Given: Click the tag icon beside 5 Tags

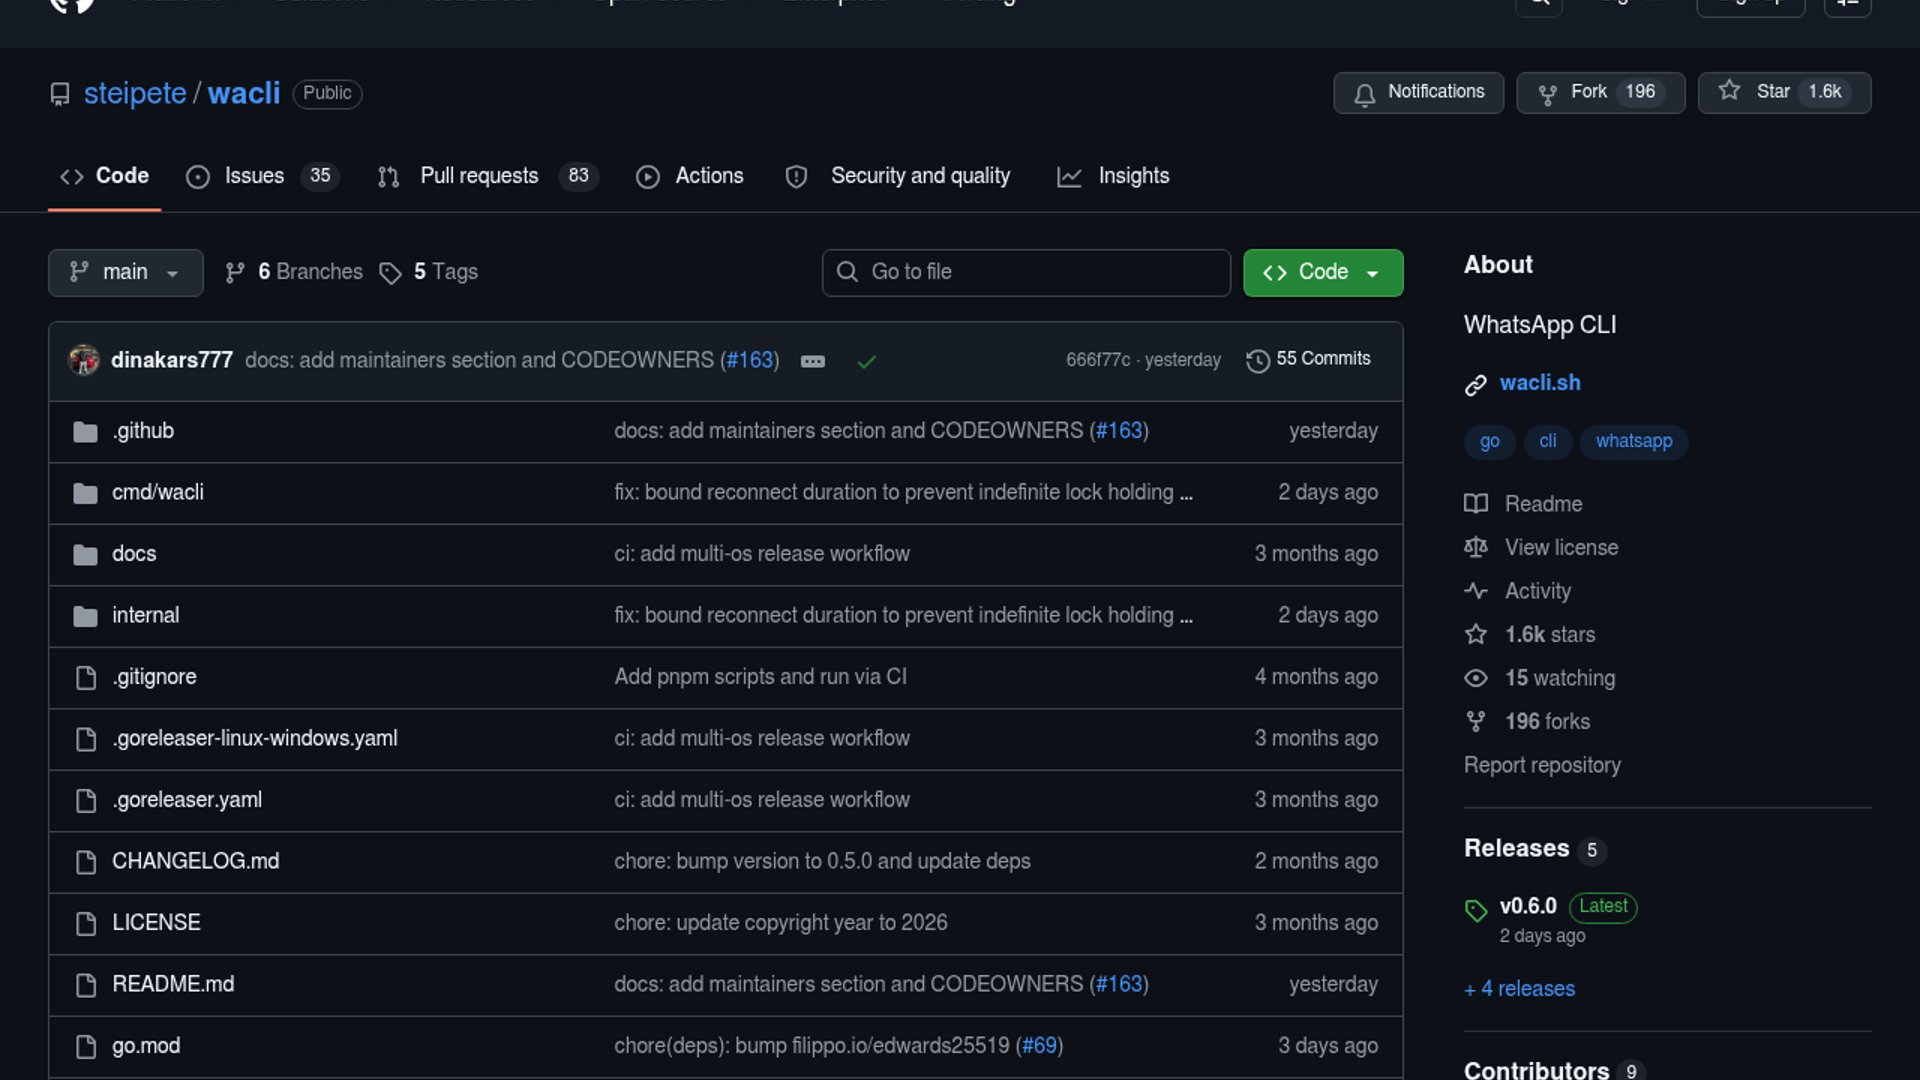Looking at the screenshot, I should [x=390, y=273].
